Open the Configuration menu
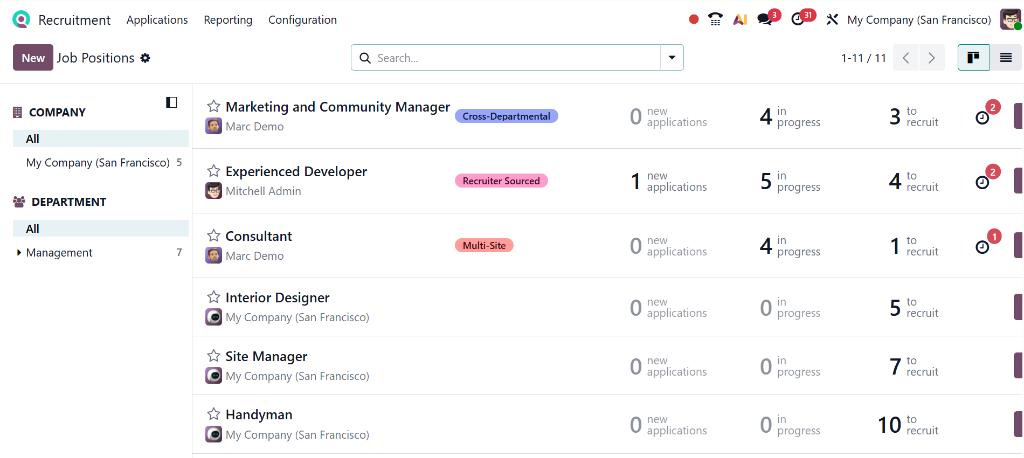The width and height of the screenshot is (1024, 458). click(x=302, y=20)
